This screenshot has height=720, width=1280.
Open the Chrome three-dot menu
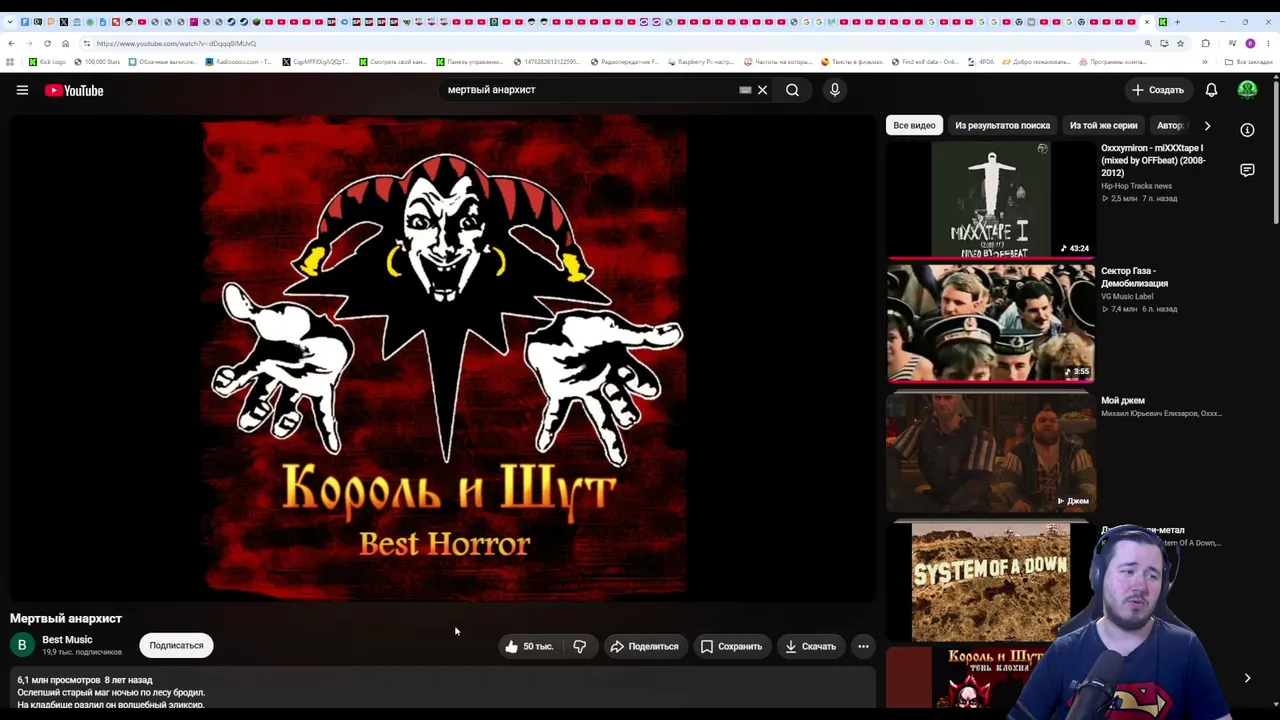coord(1267,43)
